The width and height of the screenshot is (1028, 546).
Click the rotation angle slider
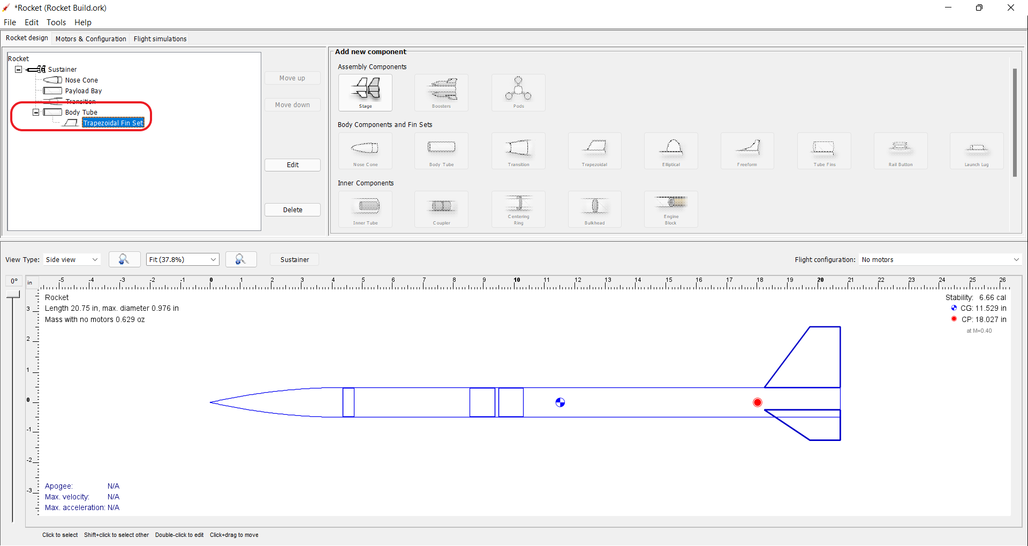tap(14, 400)
